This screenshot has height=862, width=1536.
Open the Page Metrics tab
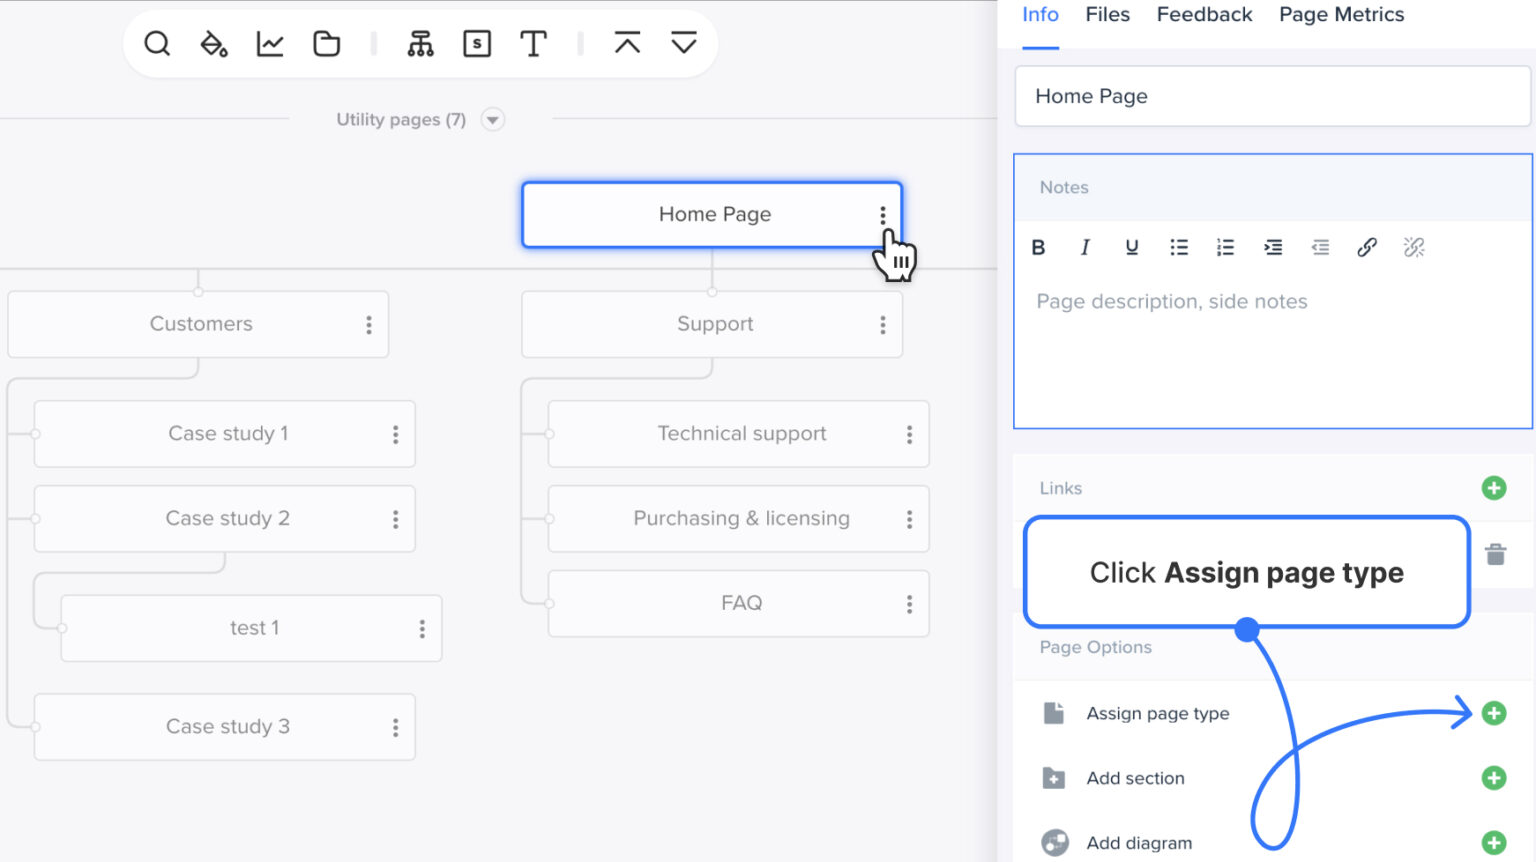[x=1341, y=15]
